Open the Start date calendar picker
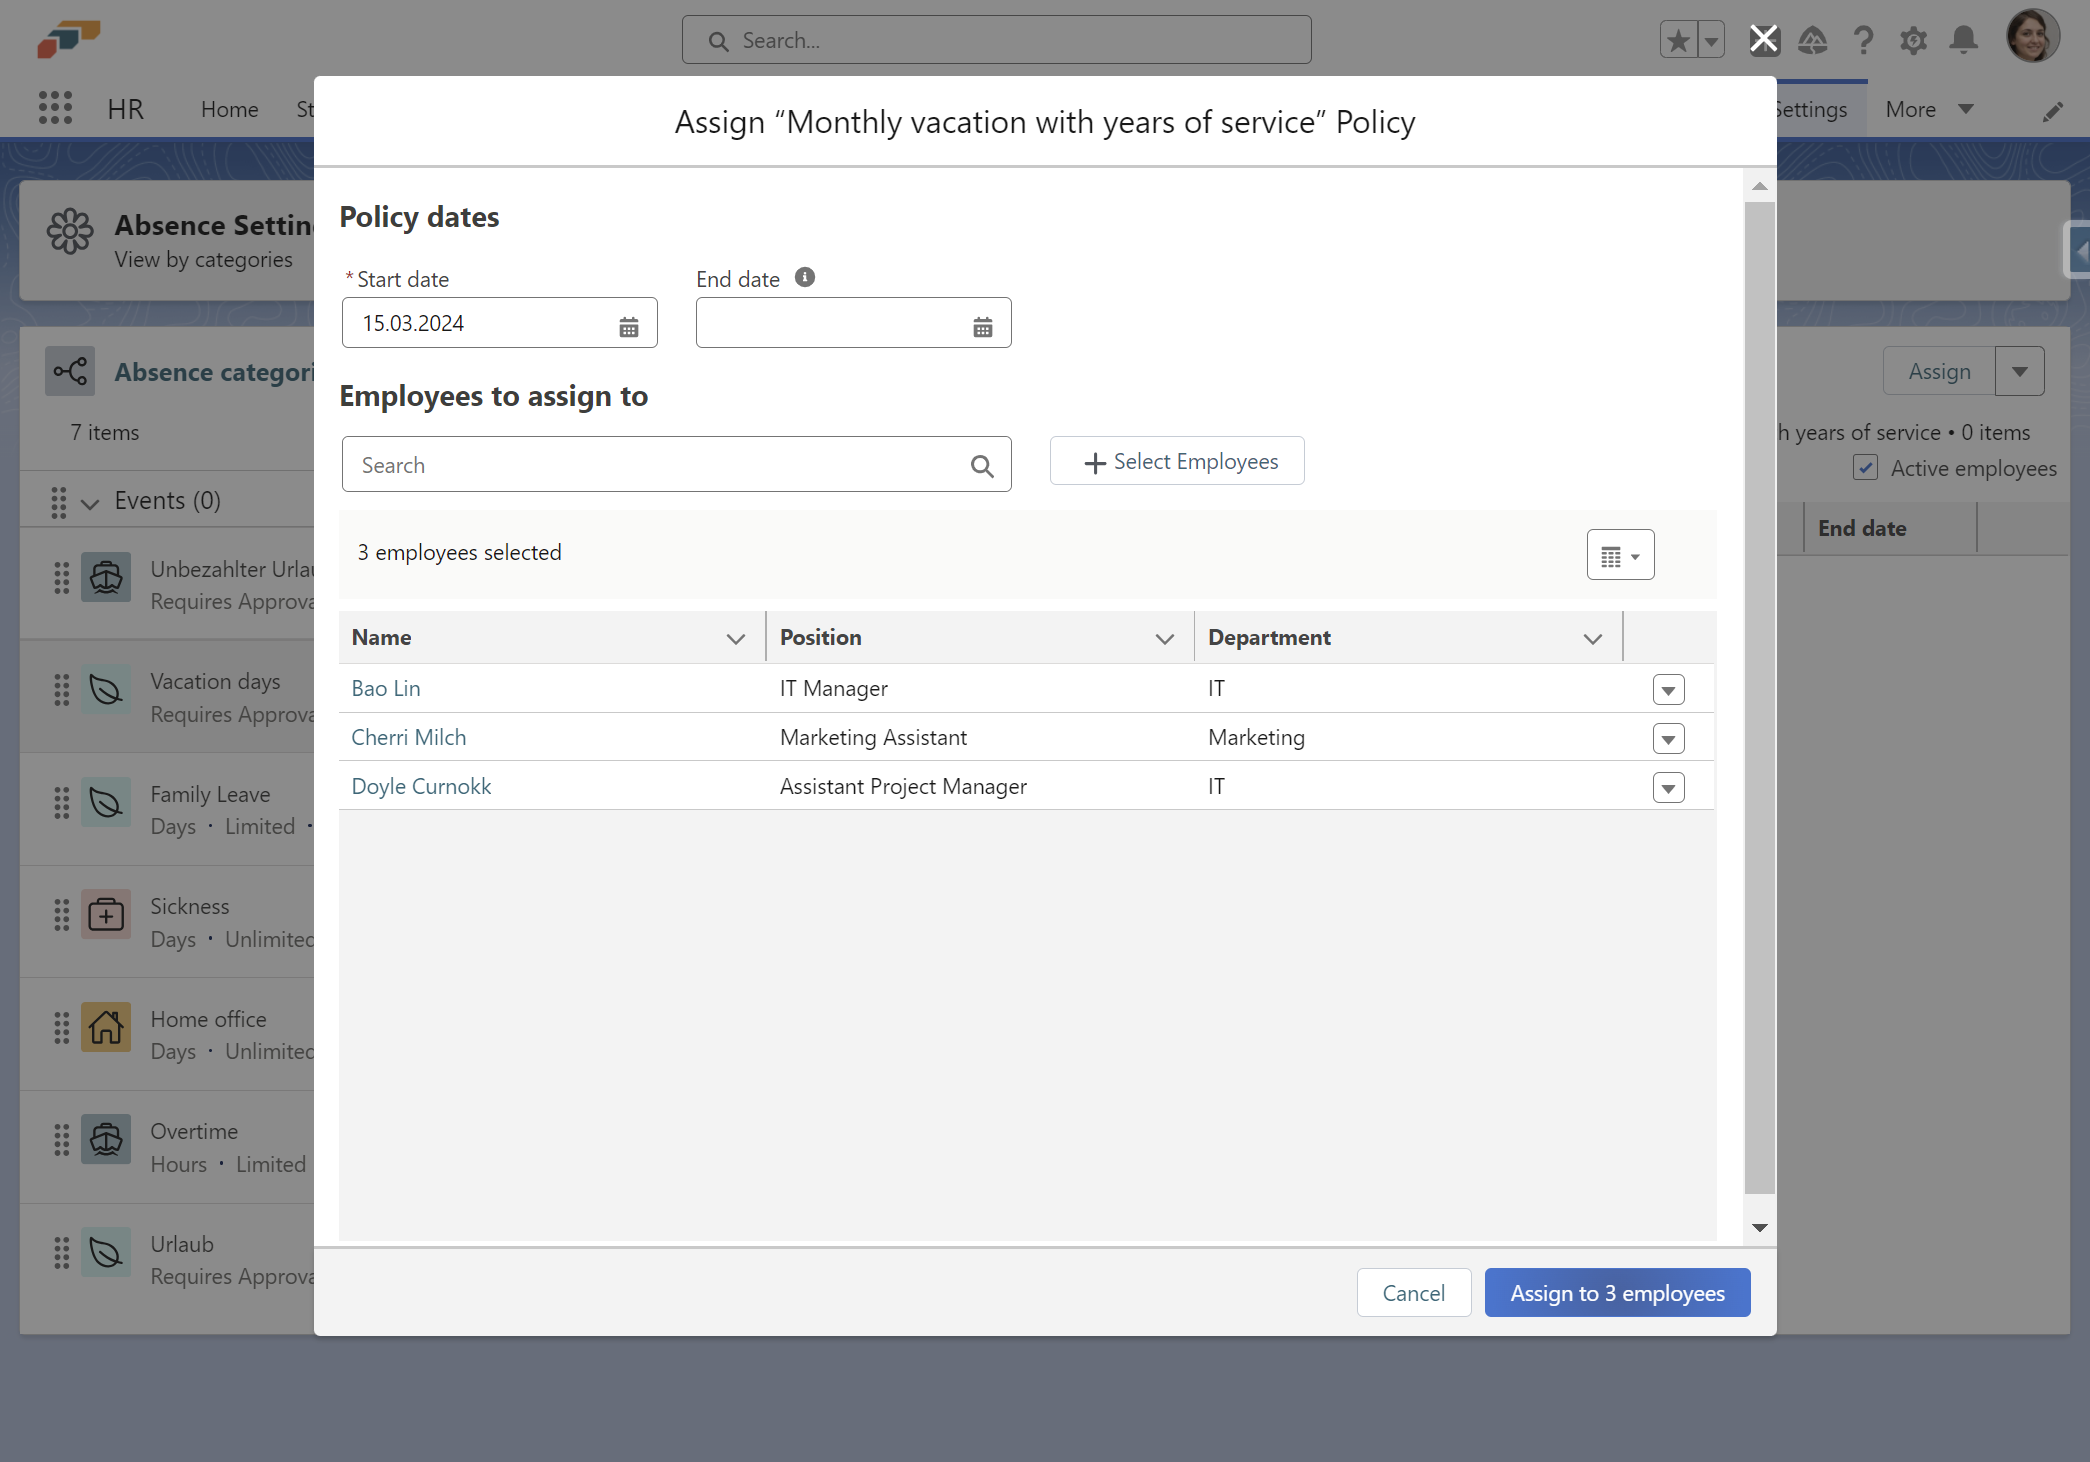 [628, 323]
